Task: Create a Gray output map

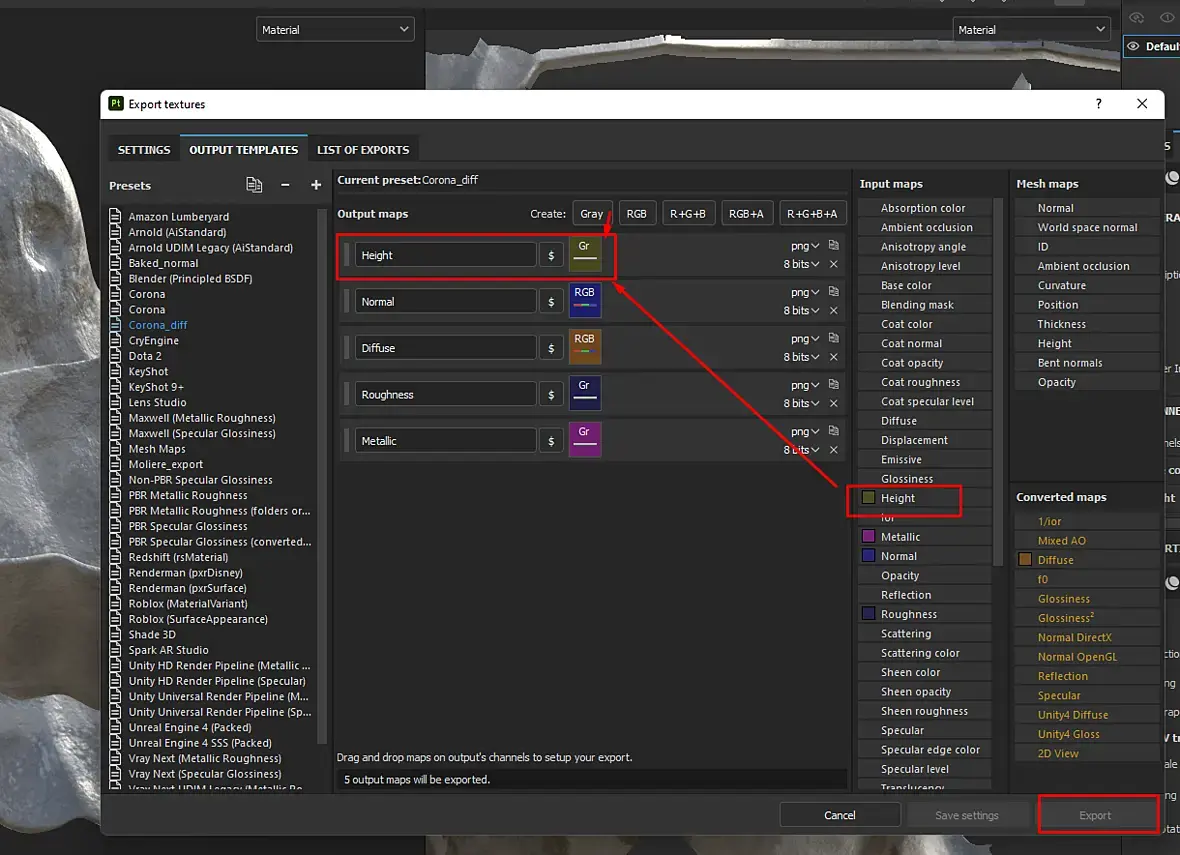Action: point(592,214)
